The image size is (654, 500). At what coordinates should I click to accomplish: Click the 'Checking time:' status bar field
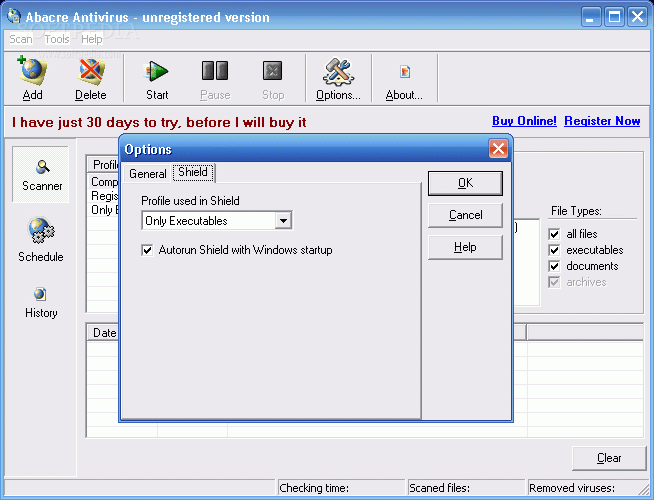click(341, 488)
